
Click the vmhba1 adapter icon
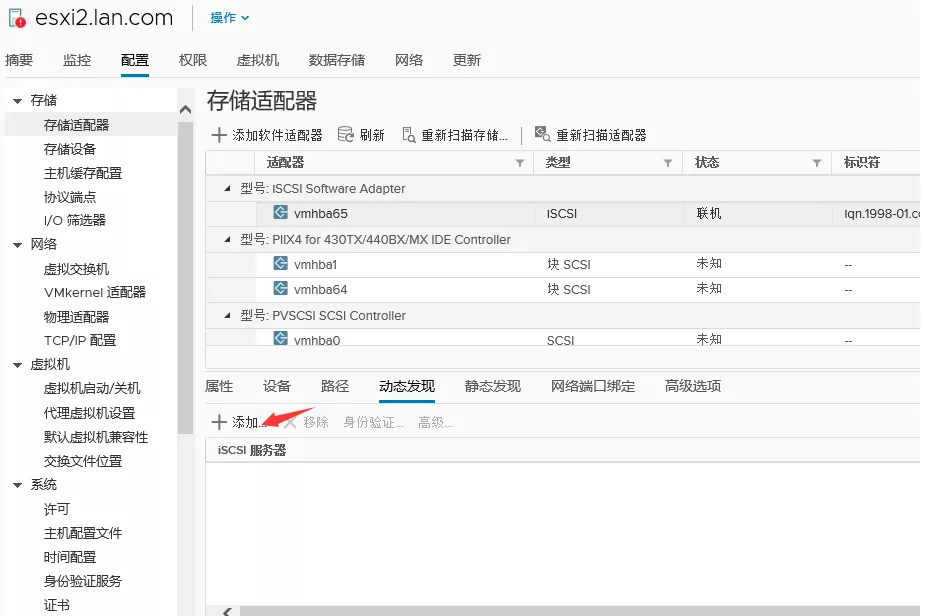[280, 264]
